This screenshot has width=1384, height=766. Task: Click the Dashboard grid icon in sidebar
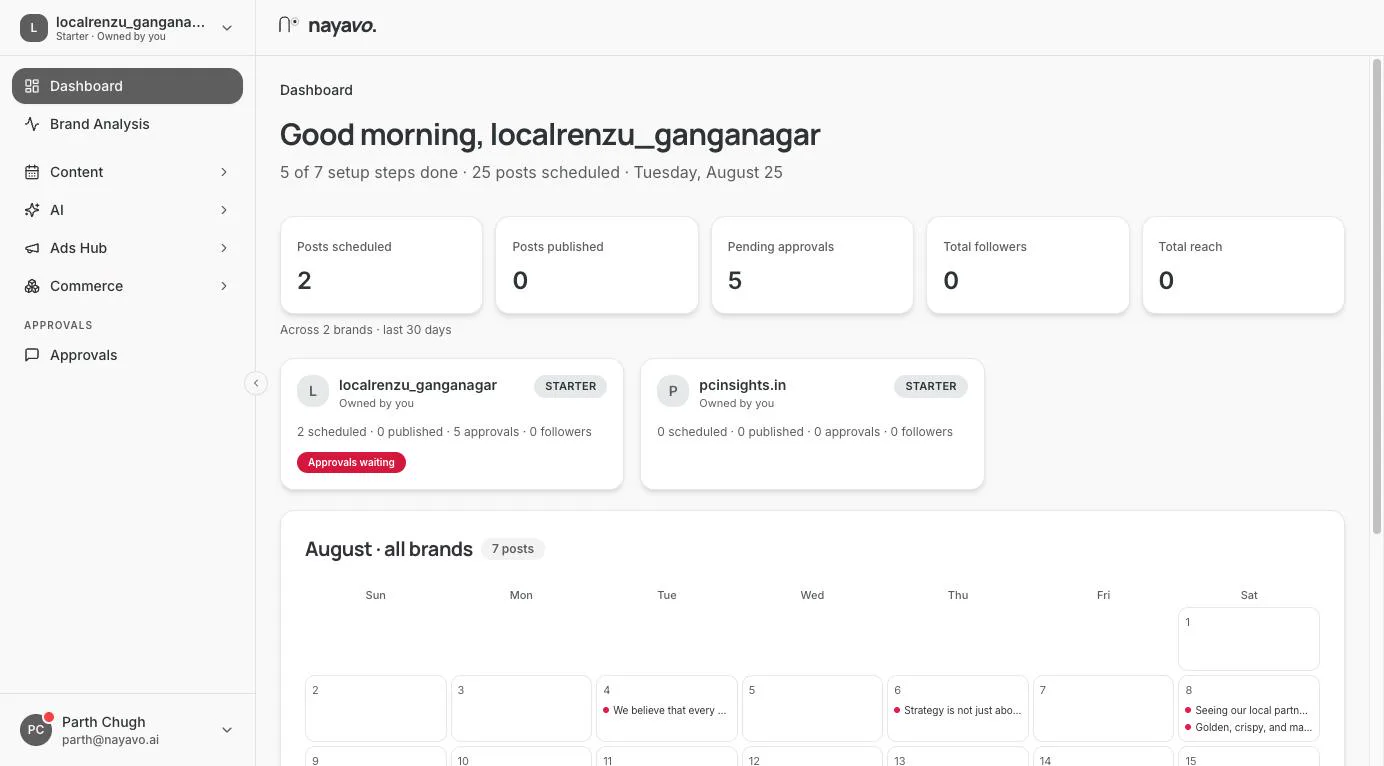tap(32, 86)
